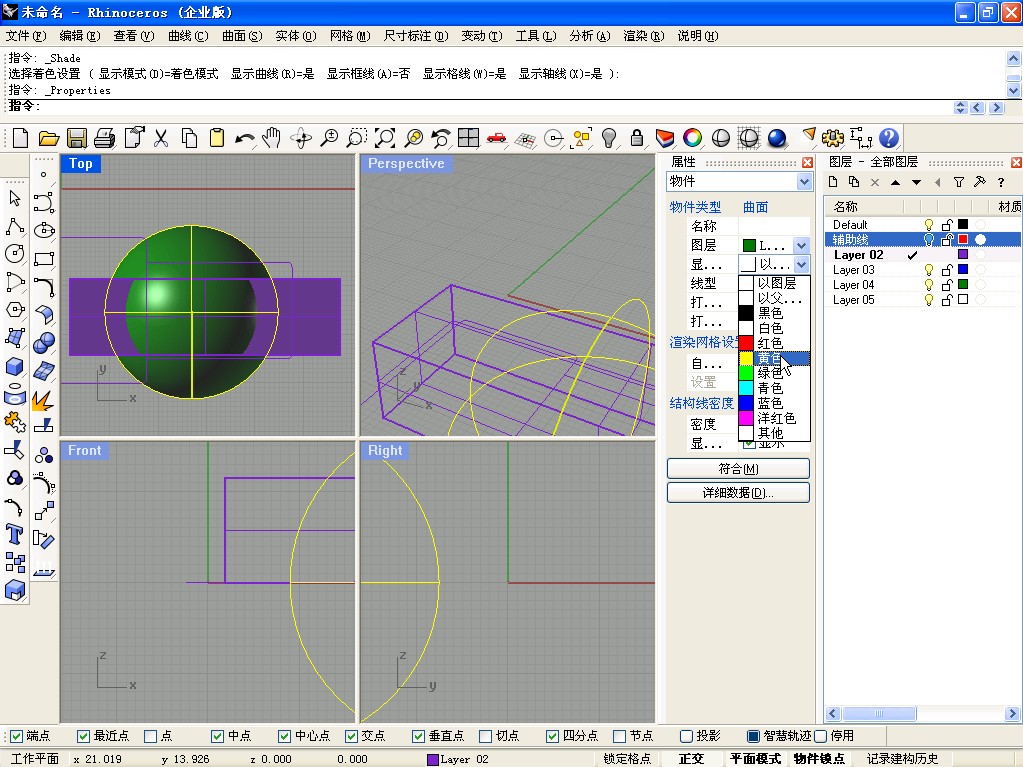Expand the 图层 layer dropdown in properties

(x=800, y=245)
